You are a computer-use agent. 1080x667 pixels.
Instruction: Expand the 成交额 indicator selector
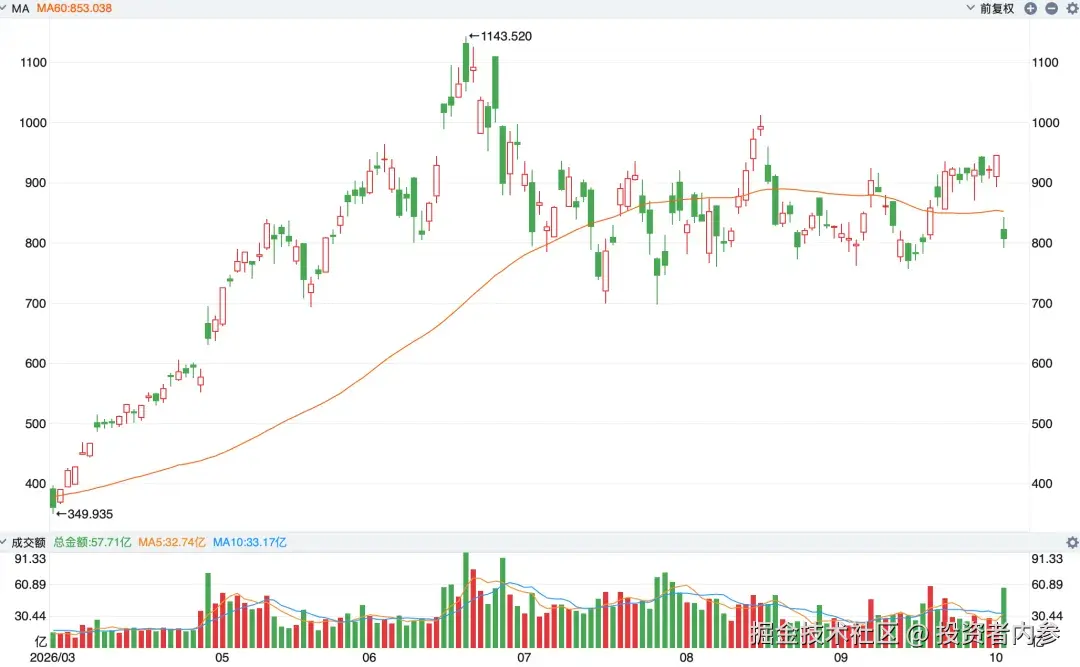[x=23, y=542]
